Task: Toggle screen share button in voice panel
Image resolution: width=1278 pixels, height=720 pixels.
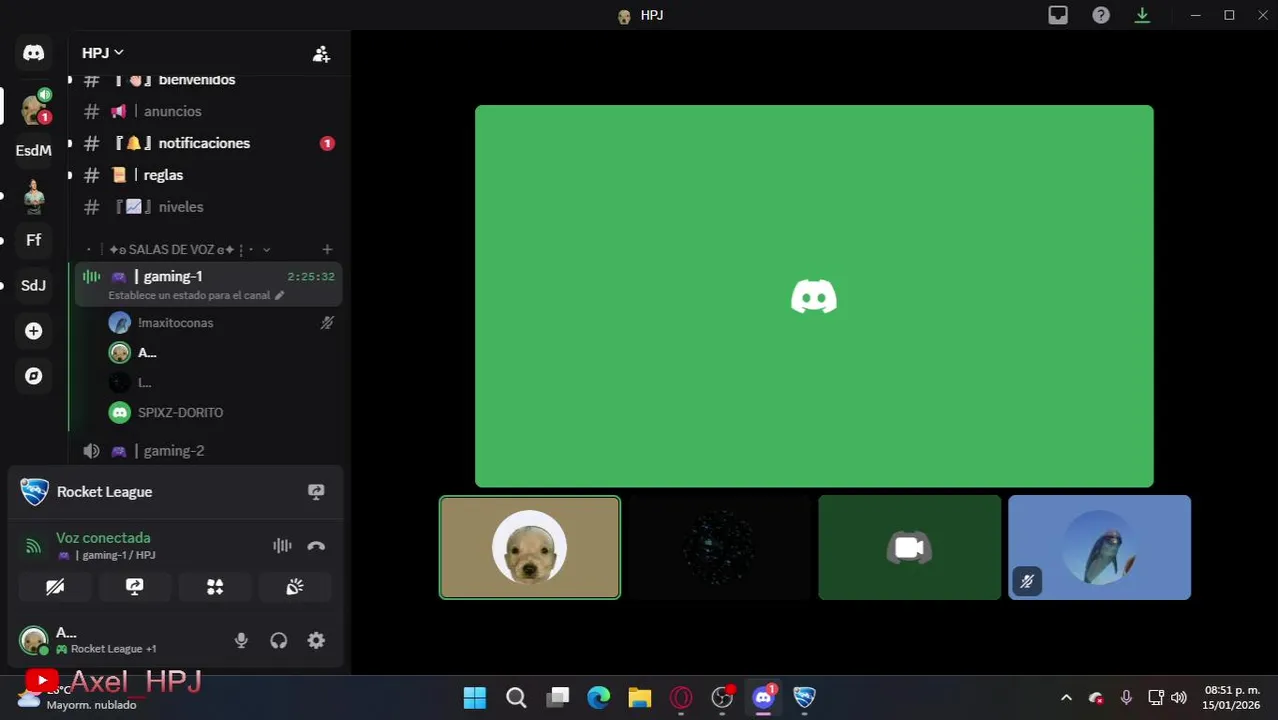Action: point(135,587)
